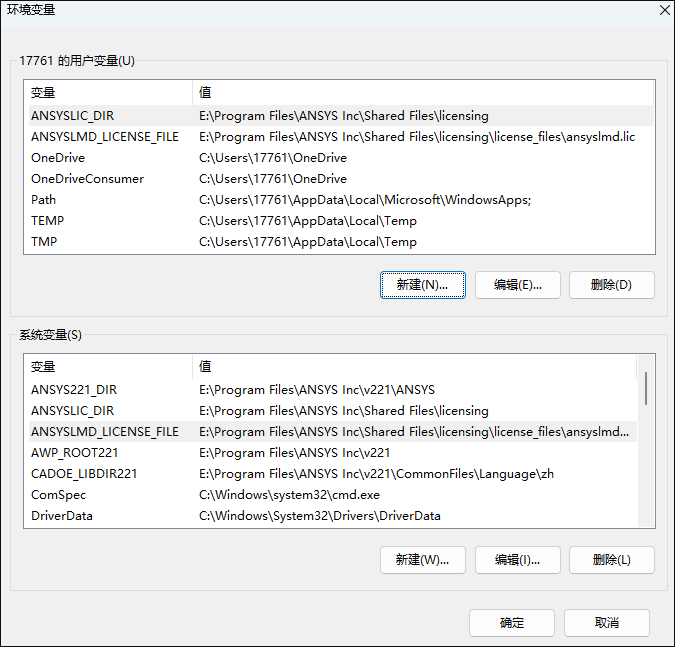Image resolution: width=675 pixels, height=647 pixels.
Task: Select the DriverData system variable
Action: point(332,516)
